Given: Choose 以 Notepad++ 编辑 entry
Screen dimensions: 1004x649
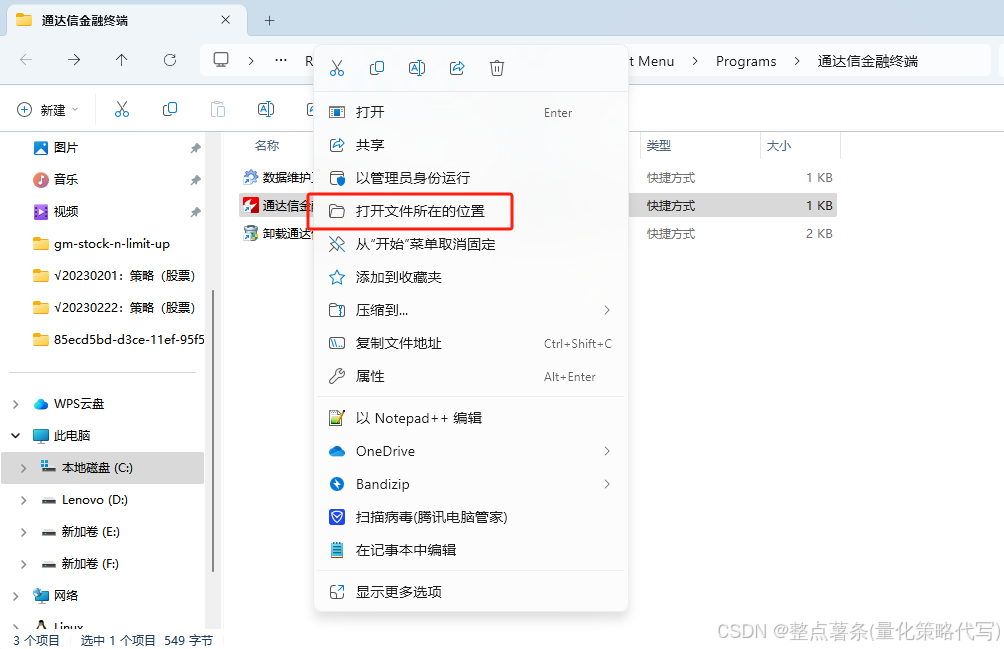Looking at the screenshot, I should (471, 419).
